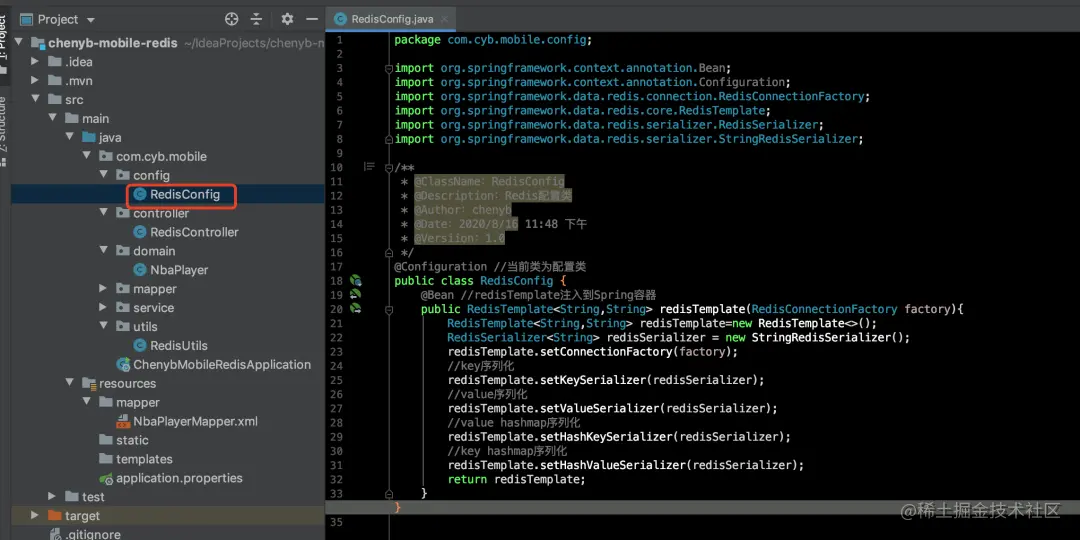Viewport: 1080px width, 540px height.
Task: Click the application.properties Spring icon
Action: pyautogui.click(x=106, y=478)
